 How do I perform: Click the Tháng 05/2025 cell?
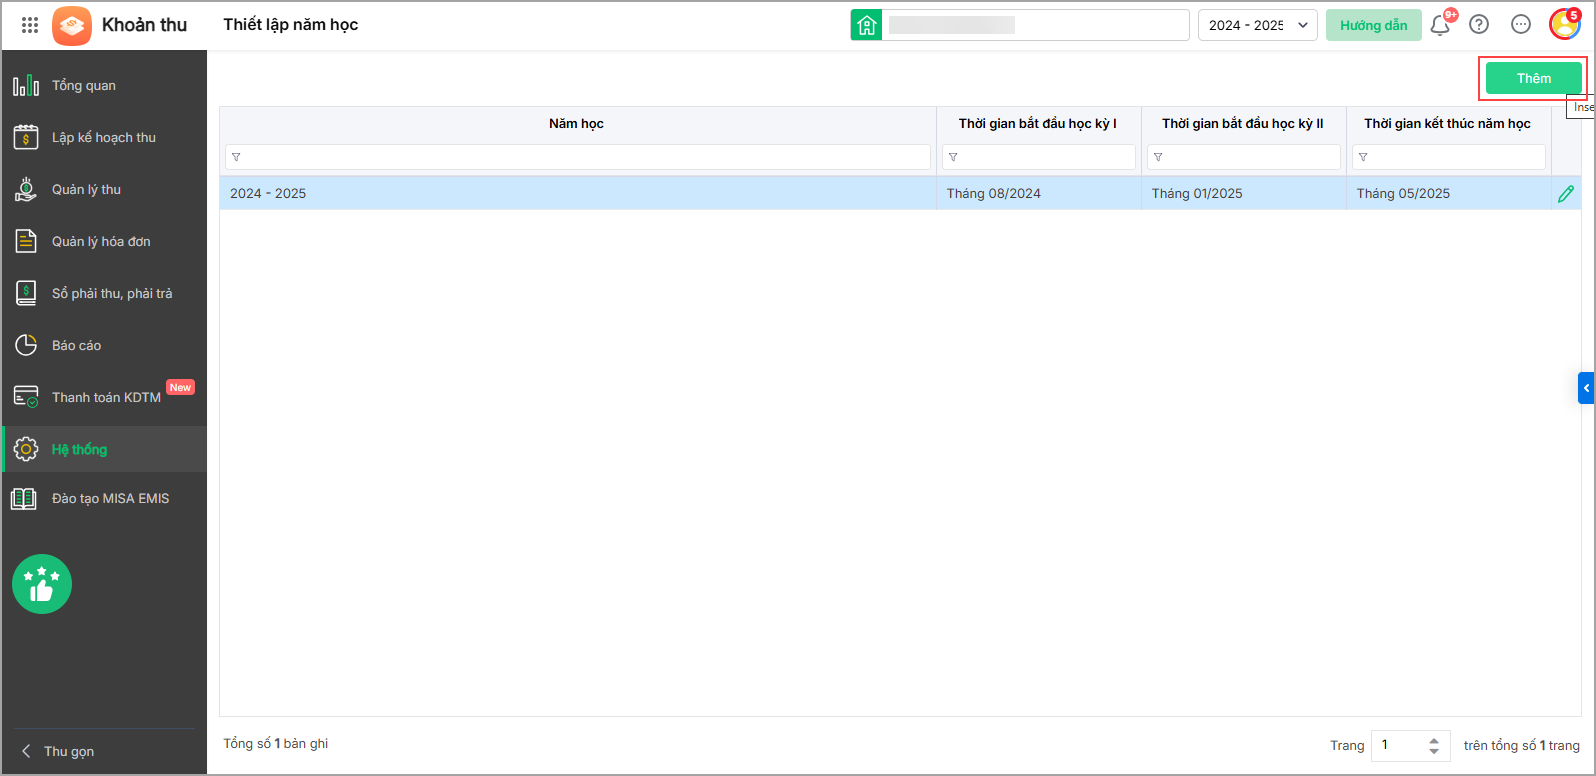point(1448,194)
